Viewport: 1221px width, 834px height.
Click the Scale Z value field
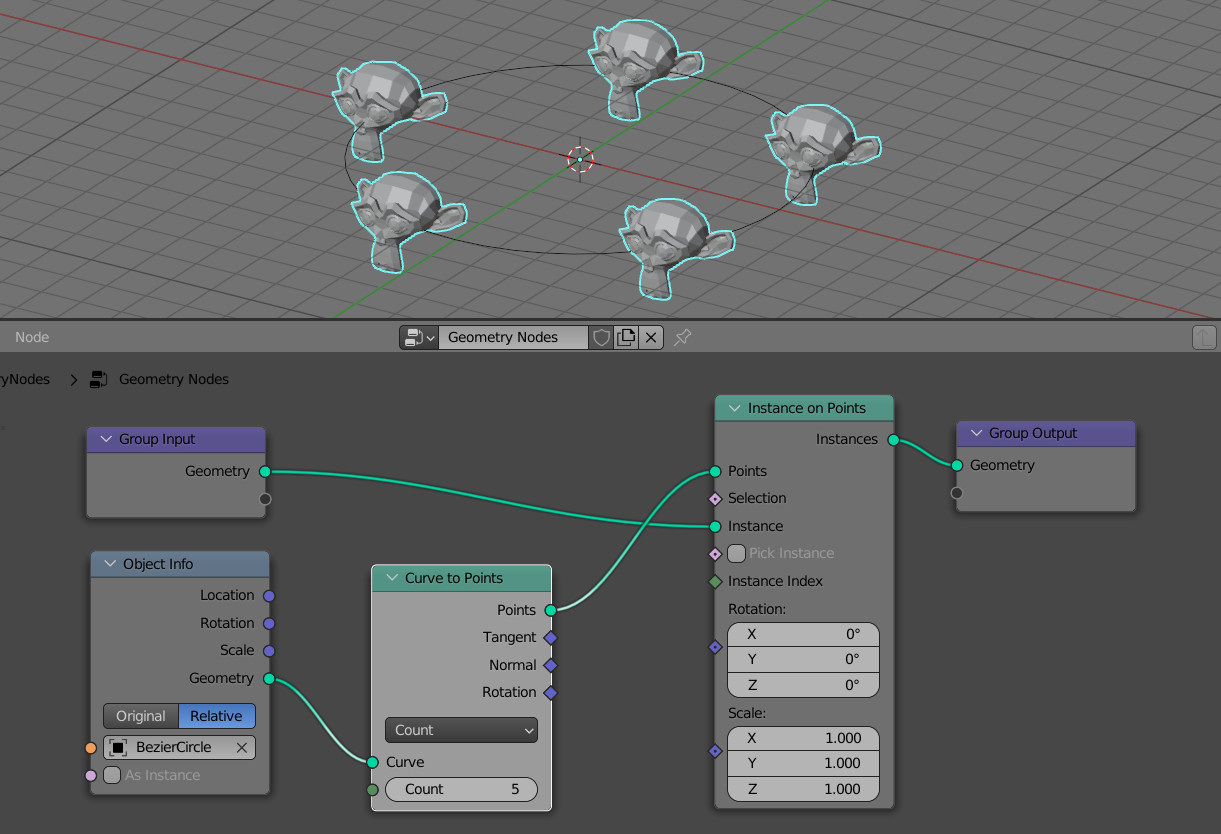pos(803,789)
